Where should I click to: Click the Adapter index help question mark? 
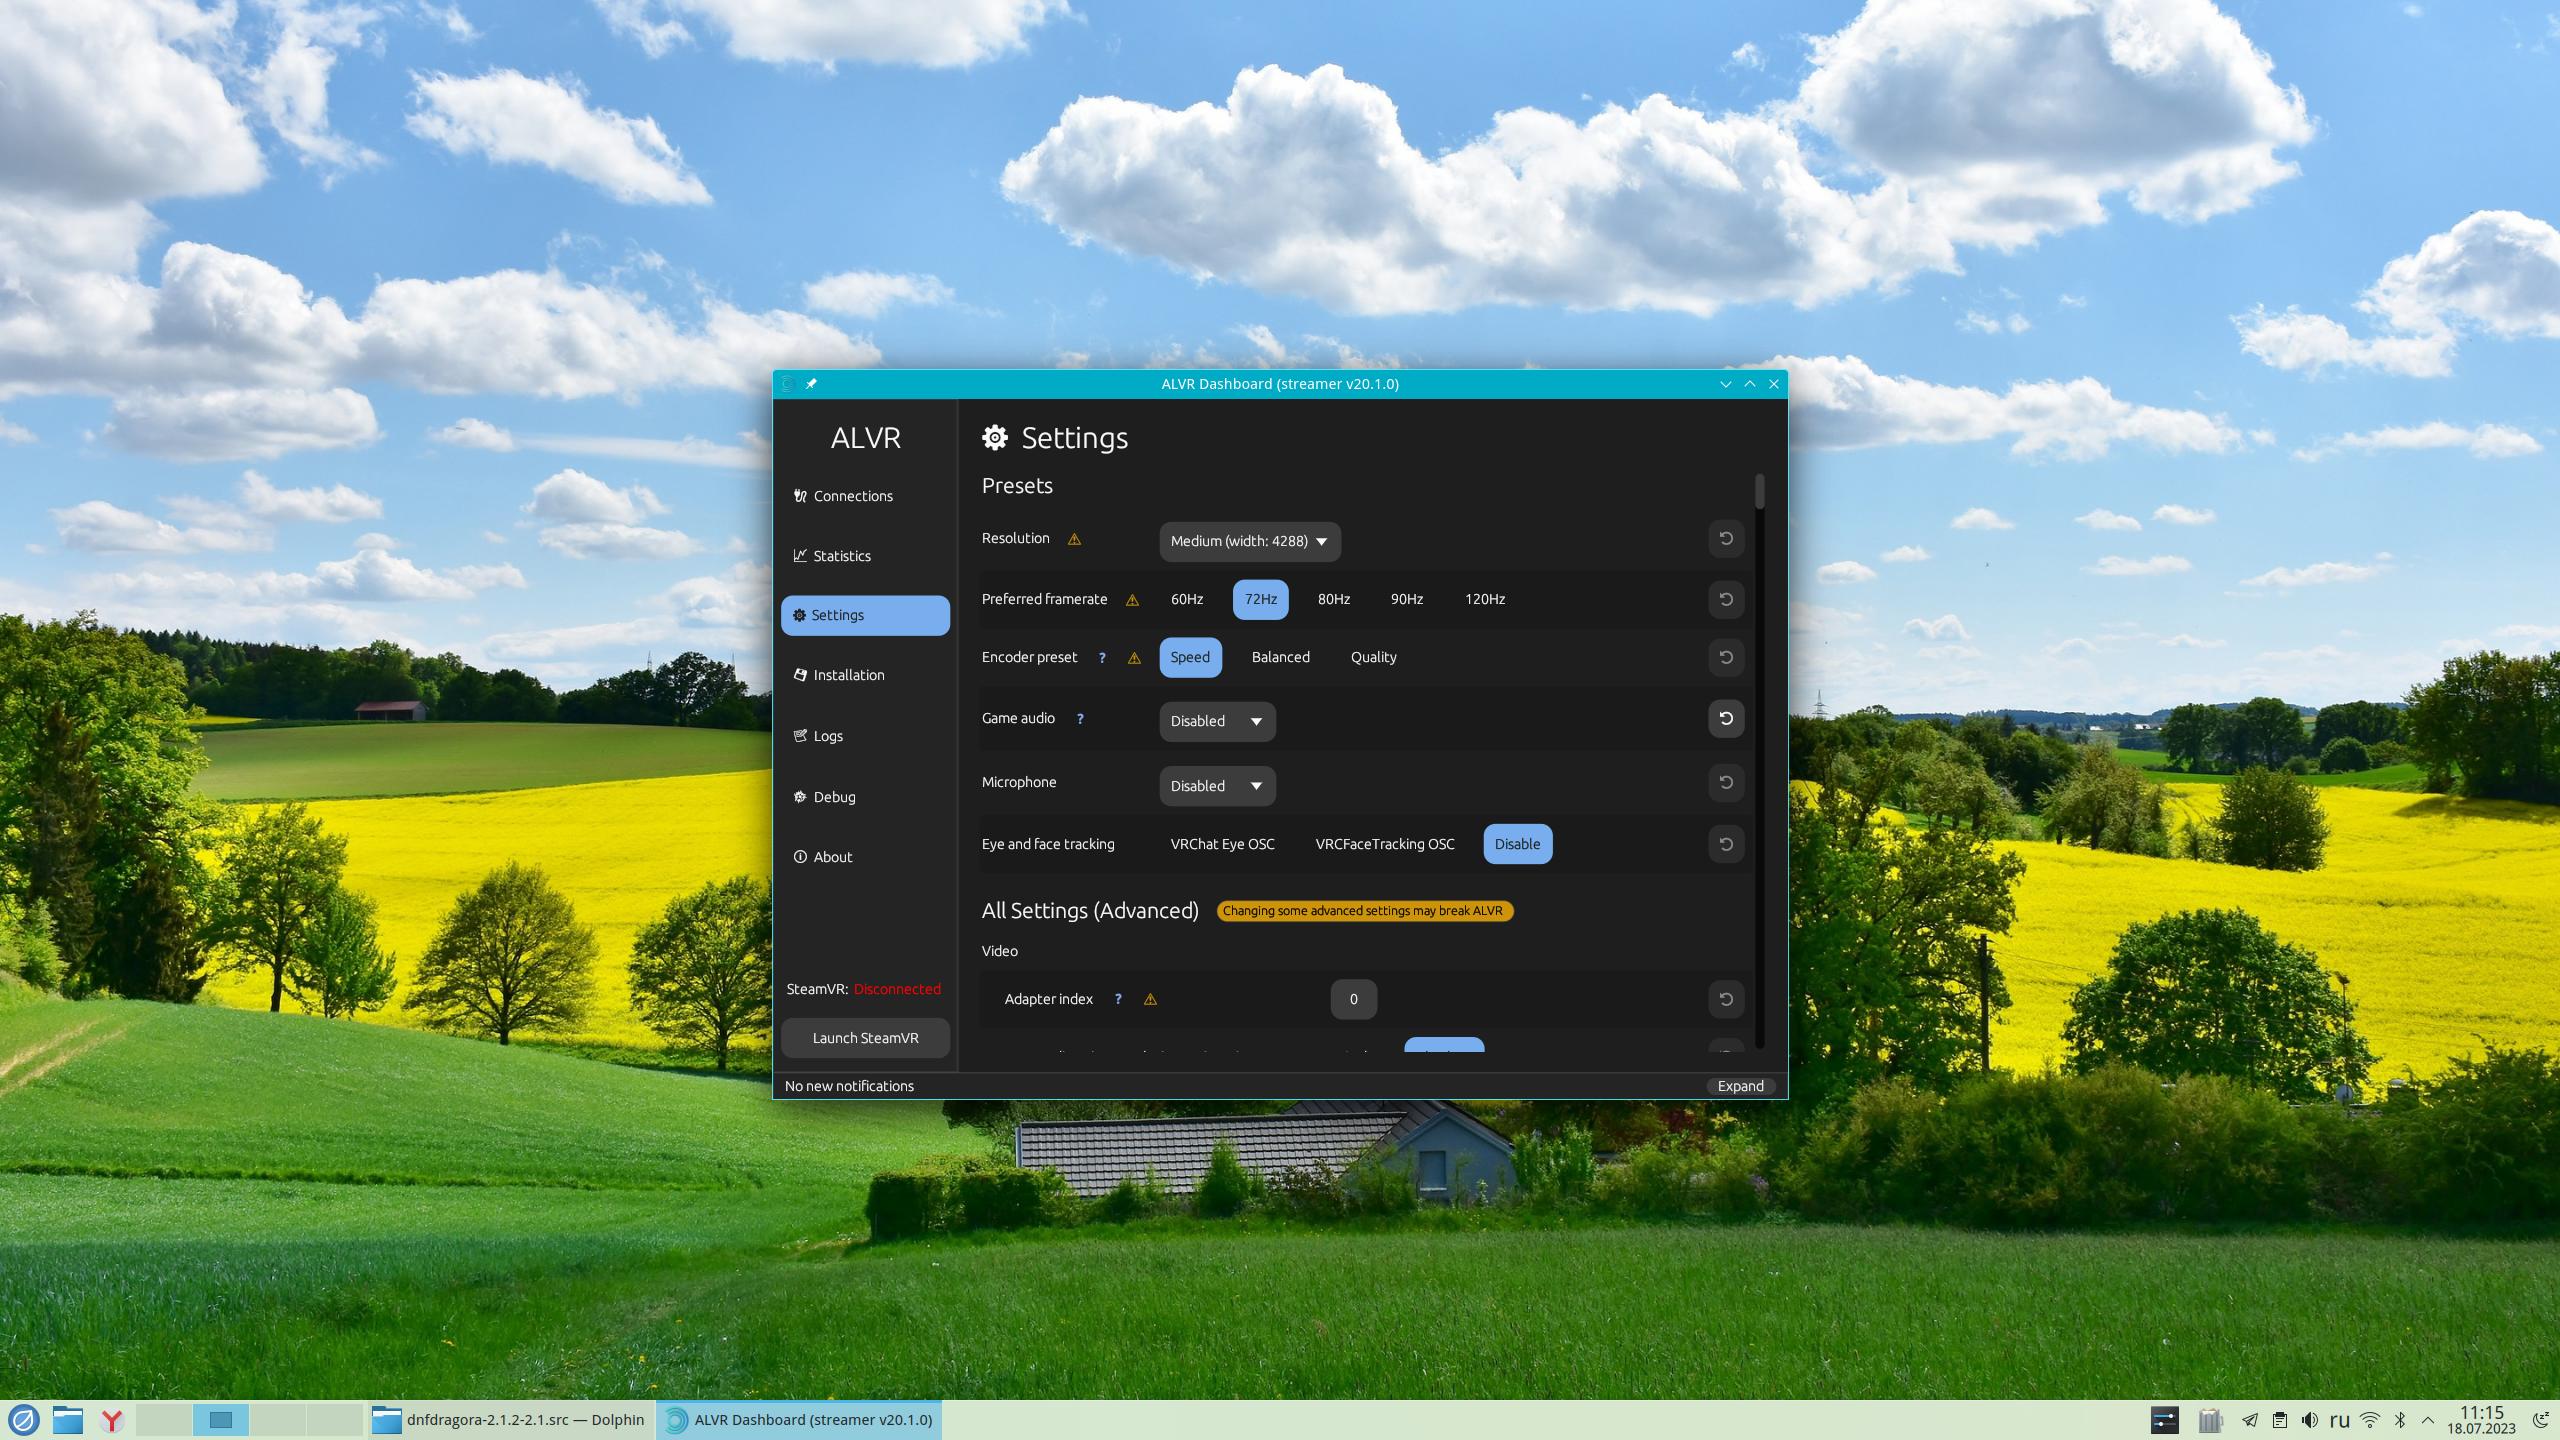1118,999
